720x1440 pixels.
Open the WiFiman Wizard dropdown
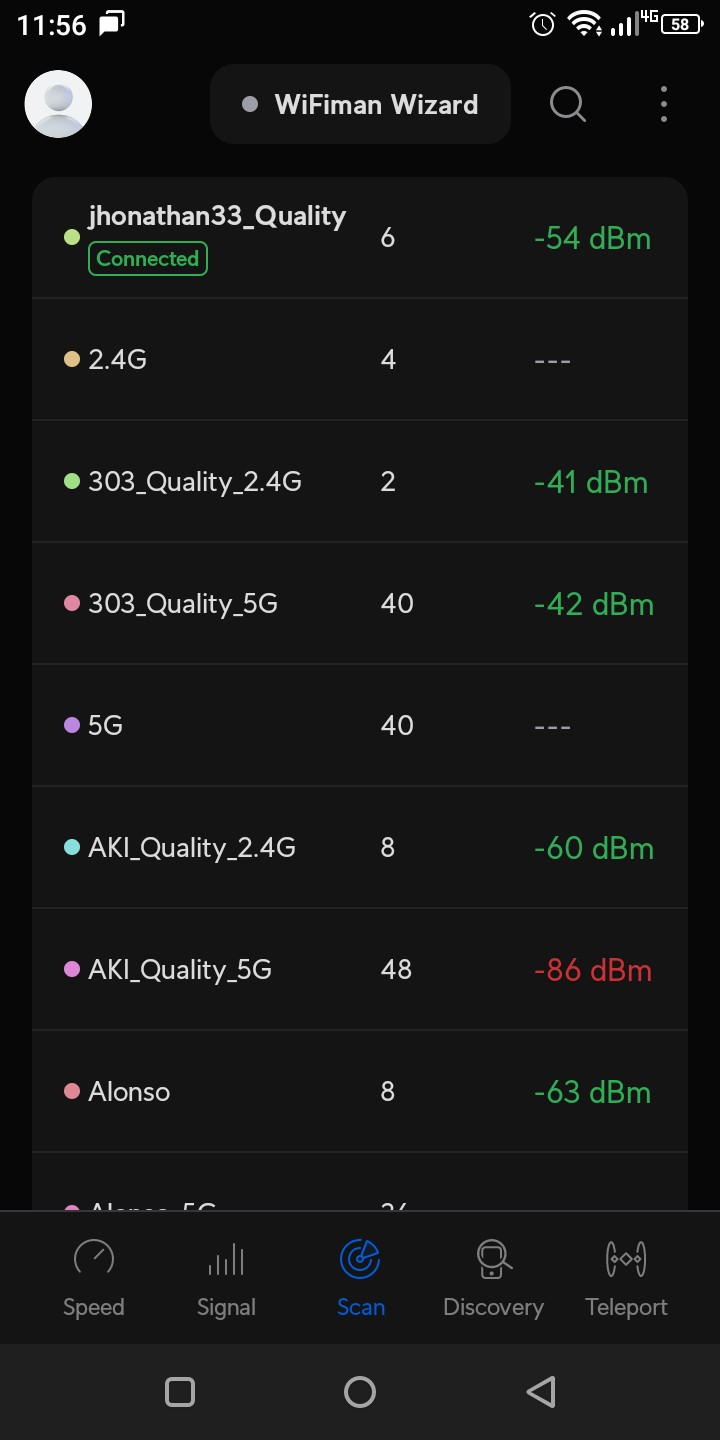pyautogui.click(x=360, y=104)
